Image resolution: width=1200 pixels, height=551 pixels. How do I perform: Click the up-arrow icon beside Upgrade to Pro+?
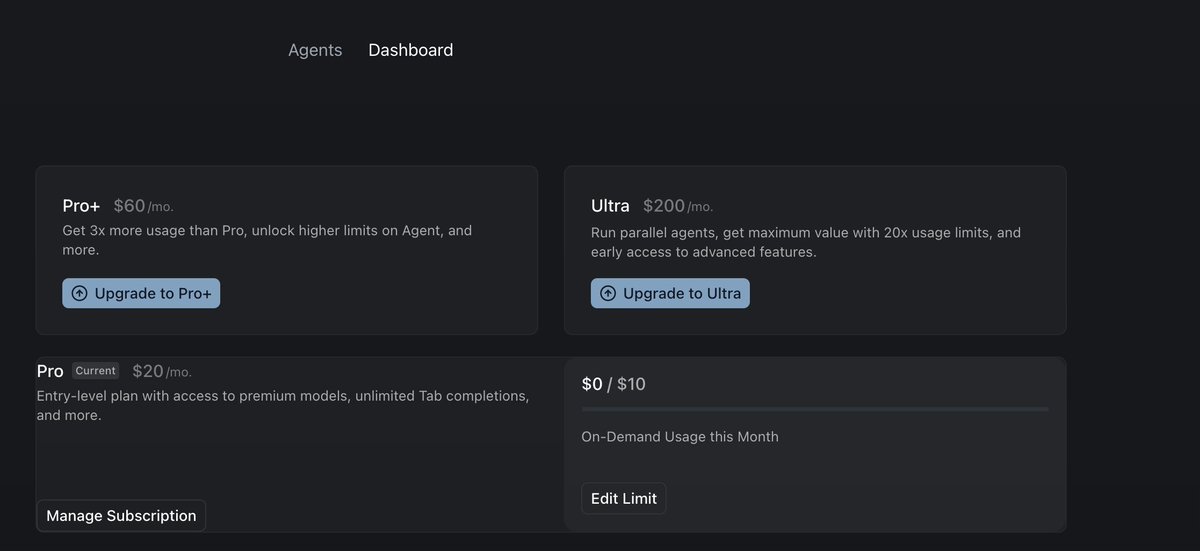pyautogui.click(x=80, y=294)
